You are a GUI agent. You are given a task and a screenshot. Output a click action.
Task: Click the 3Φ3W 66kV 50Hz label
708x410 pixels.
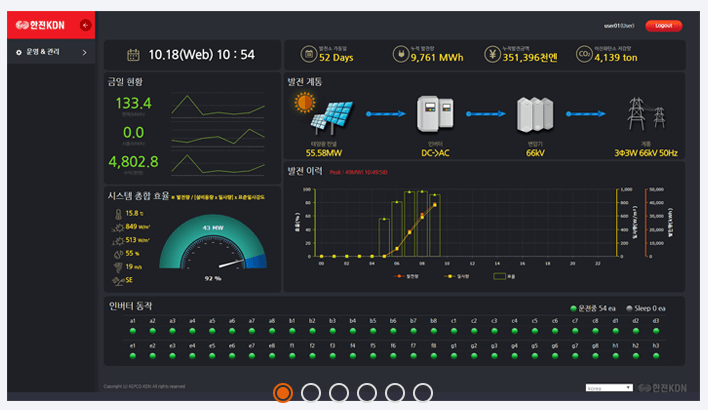tap(646, 153)
